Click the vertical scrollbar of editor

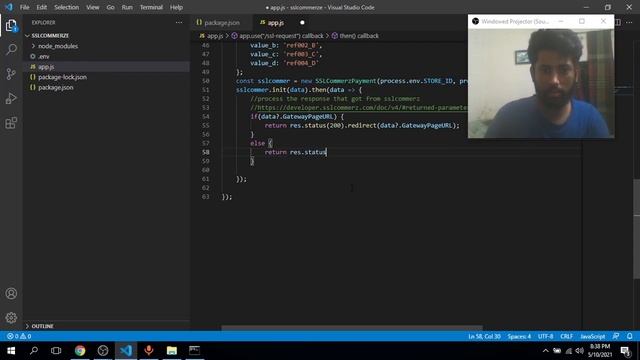click(637, 229)
